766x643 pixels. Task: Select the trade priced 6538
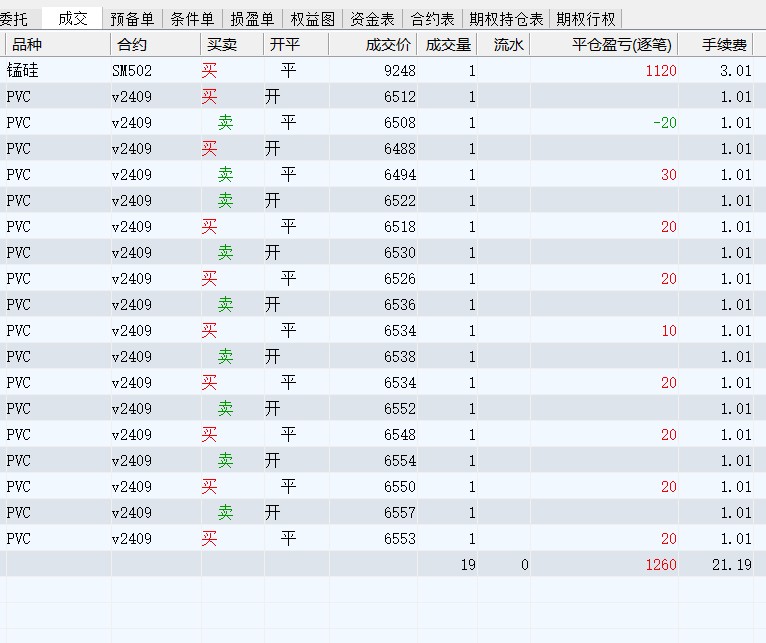(x=383, y=356)
